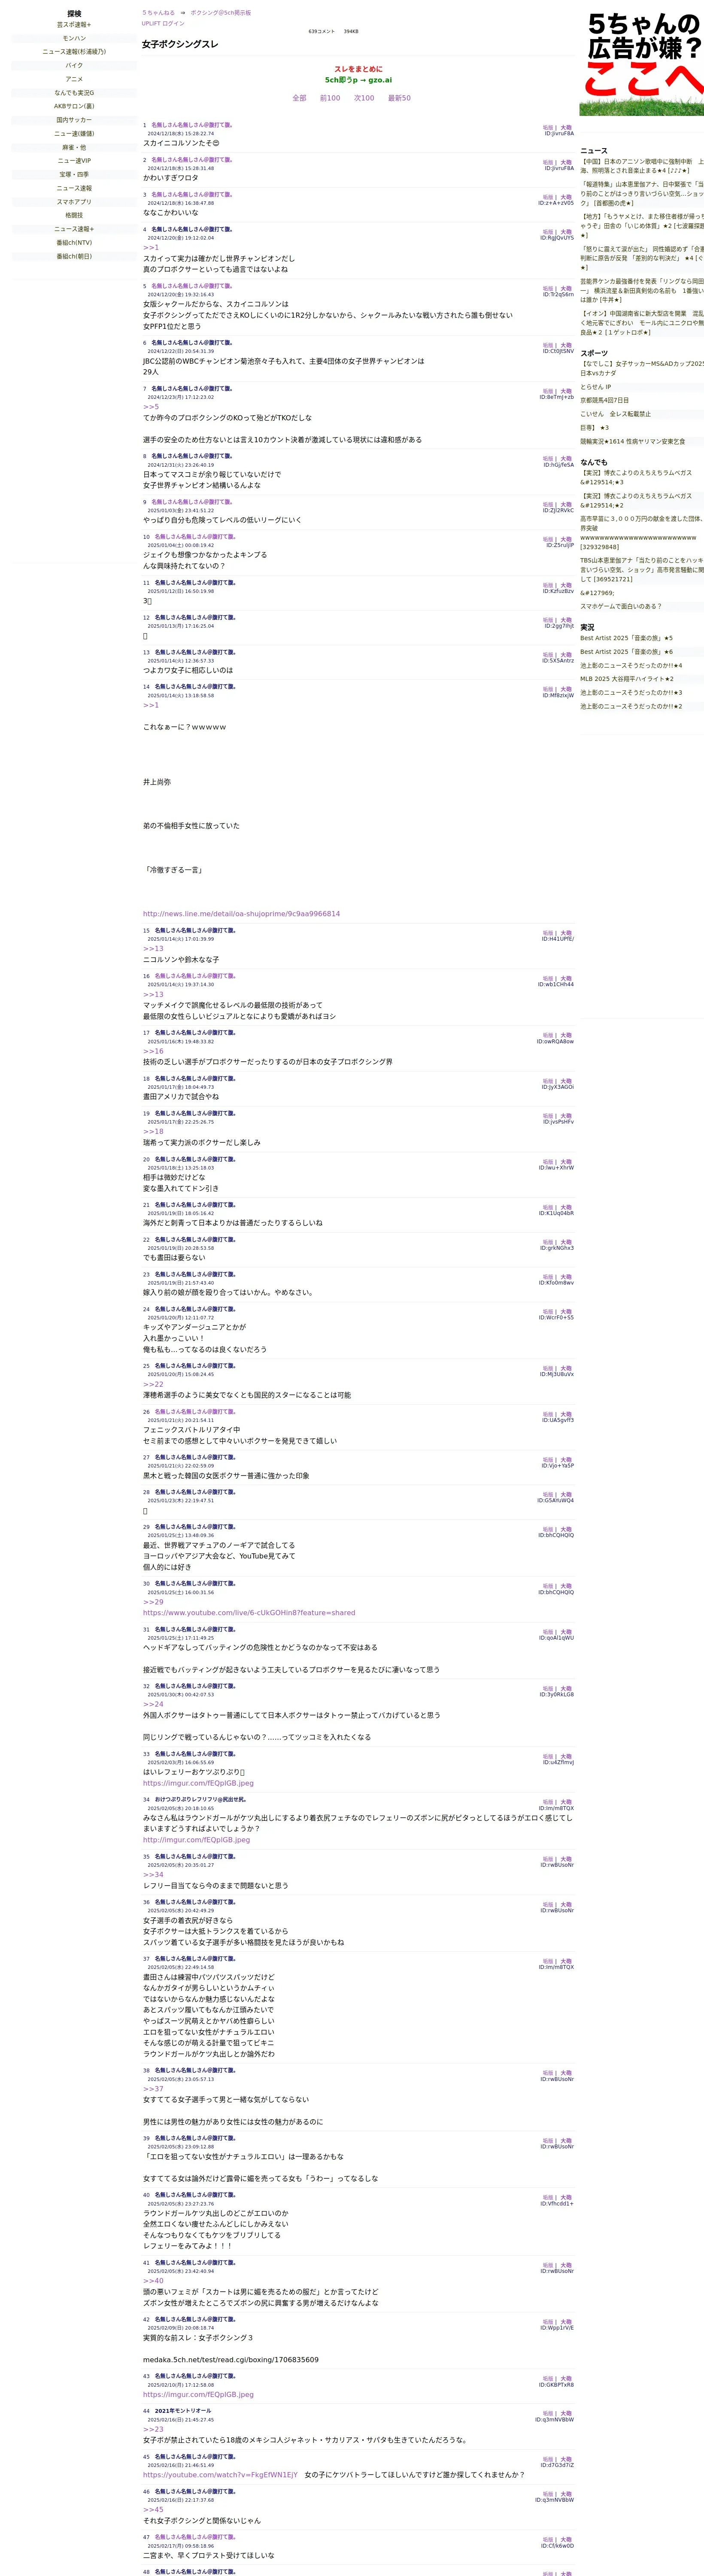Viewport: 704px width, 2576px height.
Task: Open 池上彰のニュースそうだったのか!!★4 thread
Action: [631, 665]
